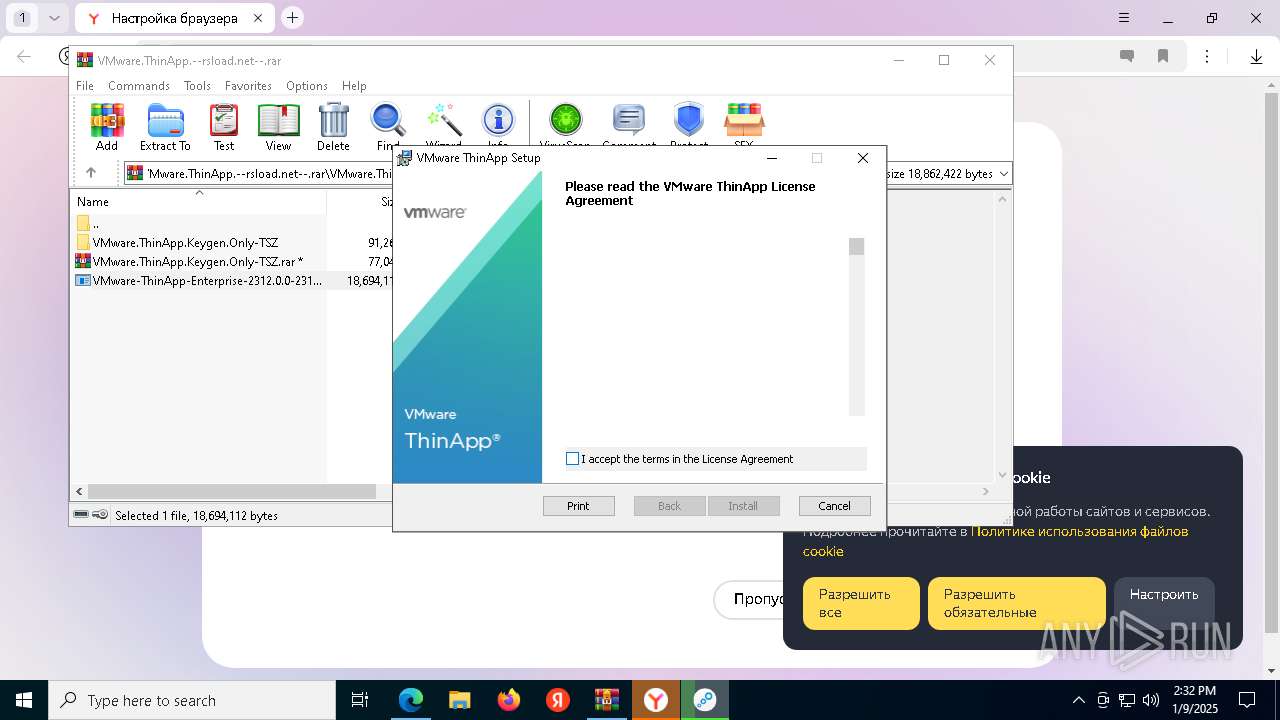Open Firefox from taskbar
Viewport: 1280px width, 720px height.
pos(509,700)
